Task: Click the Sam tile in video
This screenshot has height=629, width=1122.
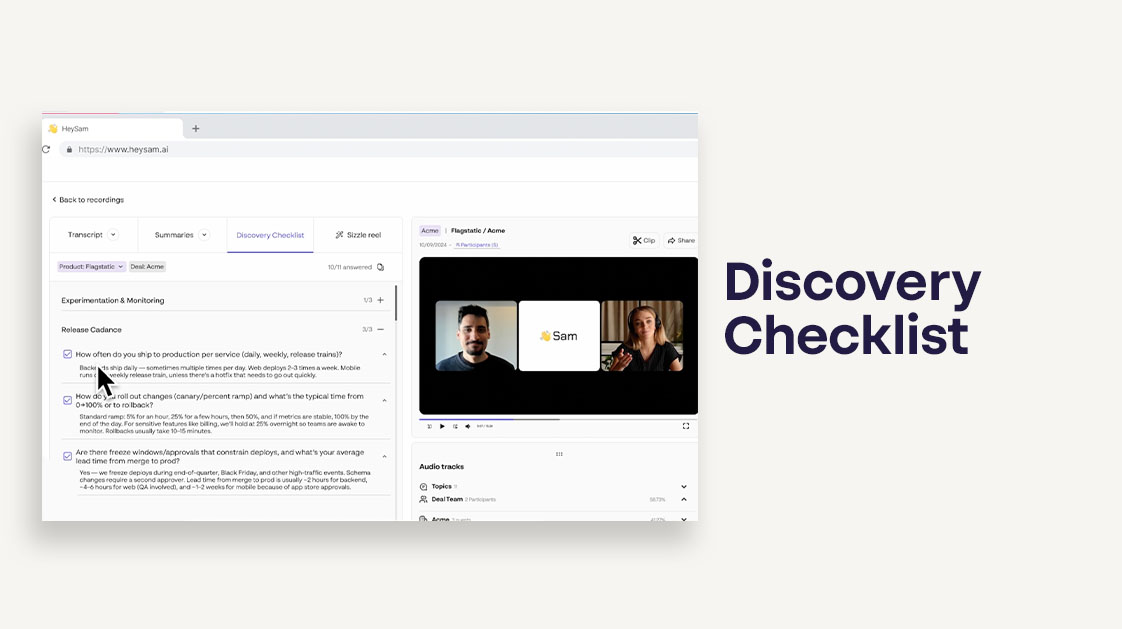Action: point(559,336)
